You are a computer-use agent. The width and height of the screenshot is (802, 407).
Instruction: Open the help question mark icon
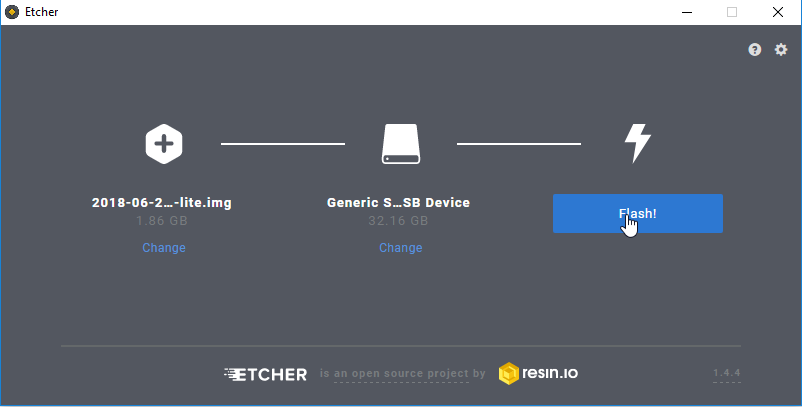point(754,50)
